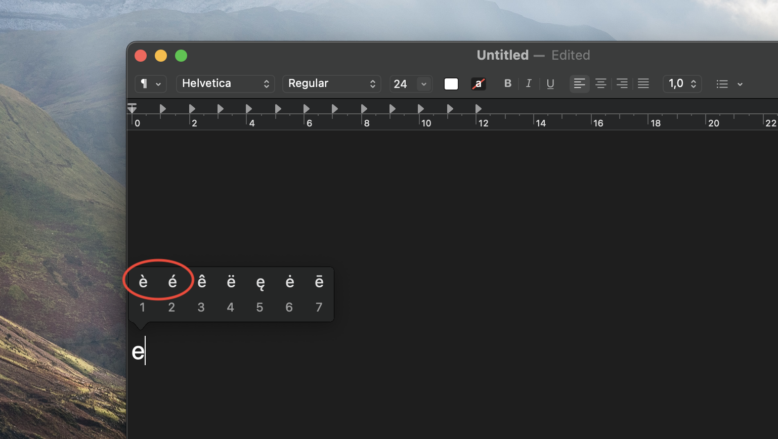Justify the text alignment
The image size is (778, 439).
[643, 84]
